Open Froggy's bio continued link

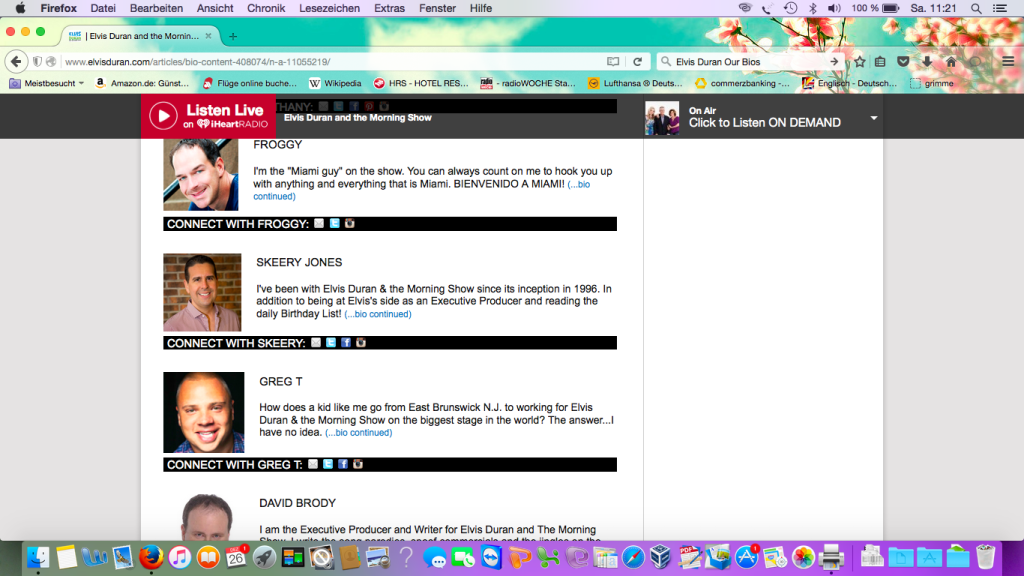tap(421, 190)
